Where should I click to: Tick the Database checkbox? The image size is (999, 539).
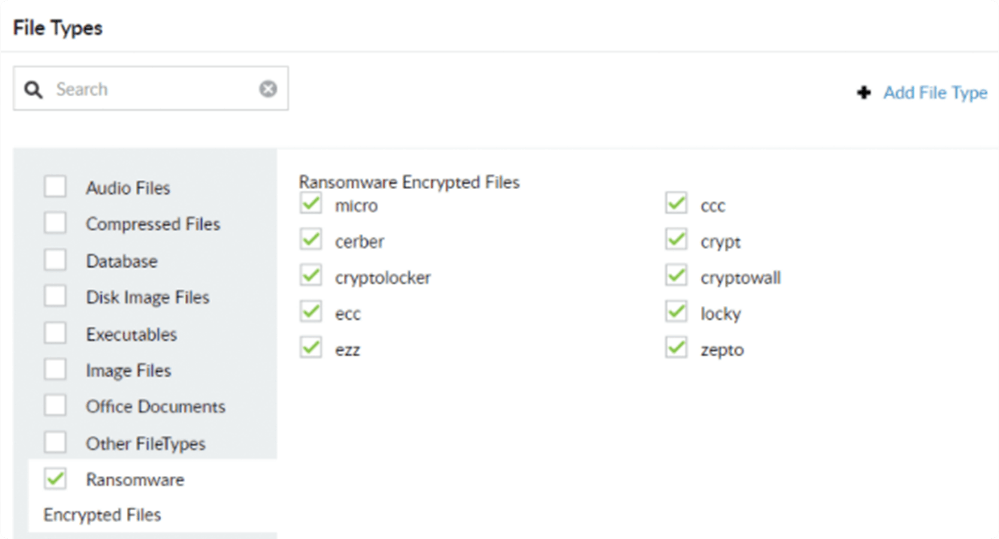coord(56,260)
